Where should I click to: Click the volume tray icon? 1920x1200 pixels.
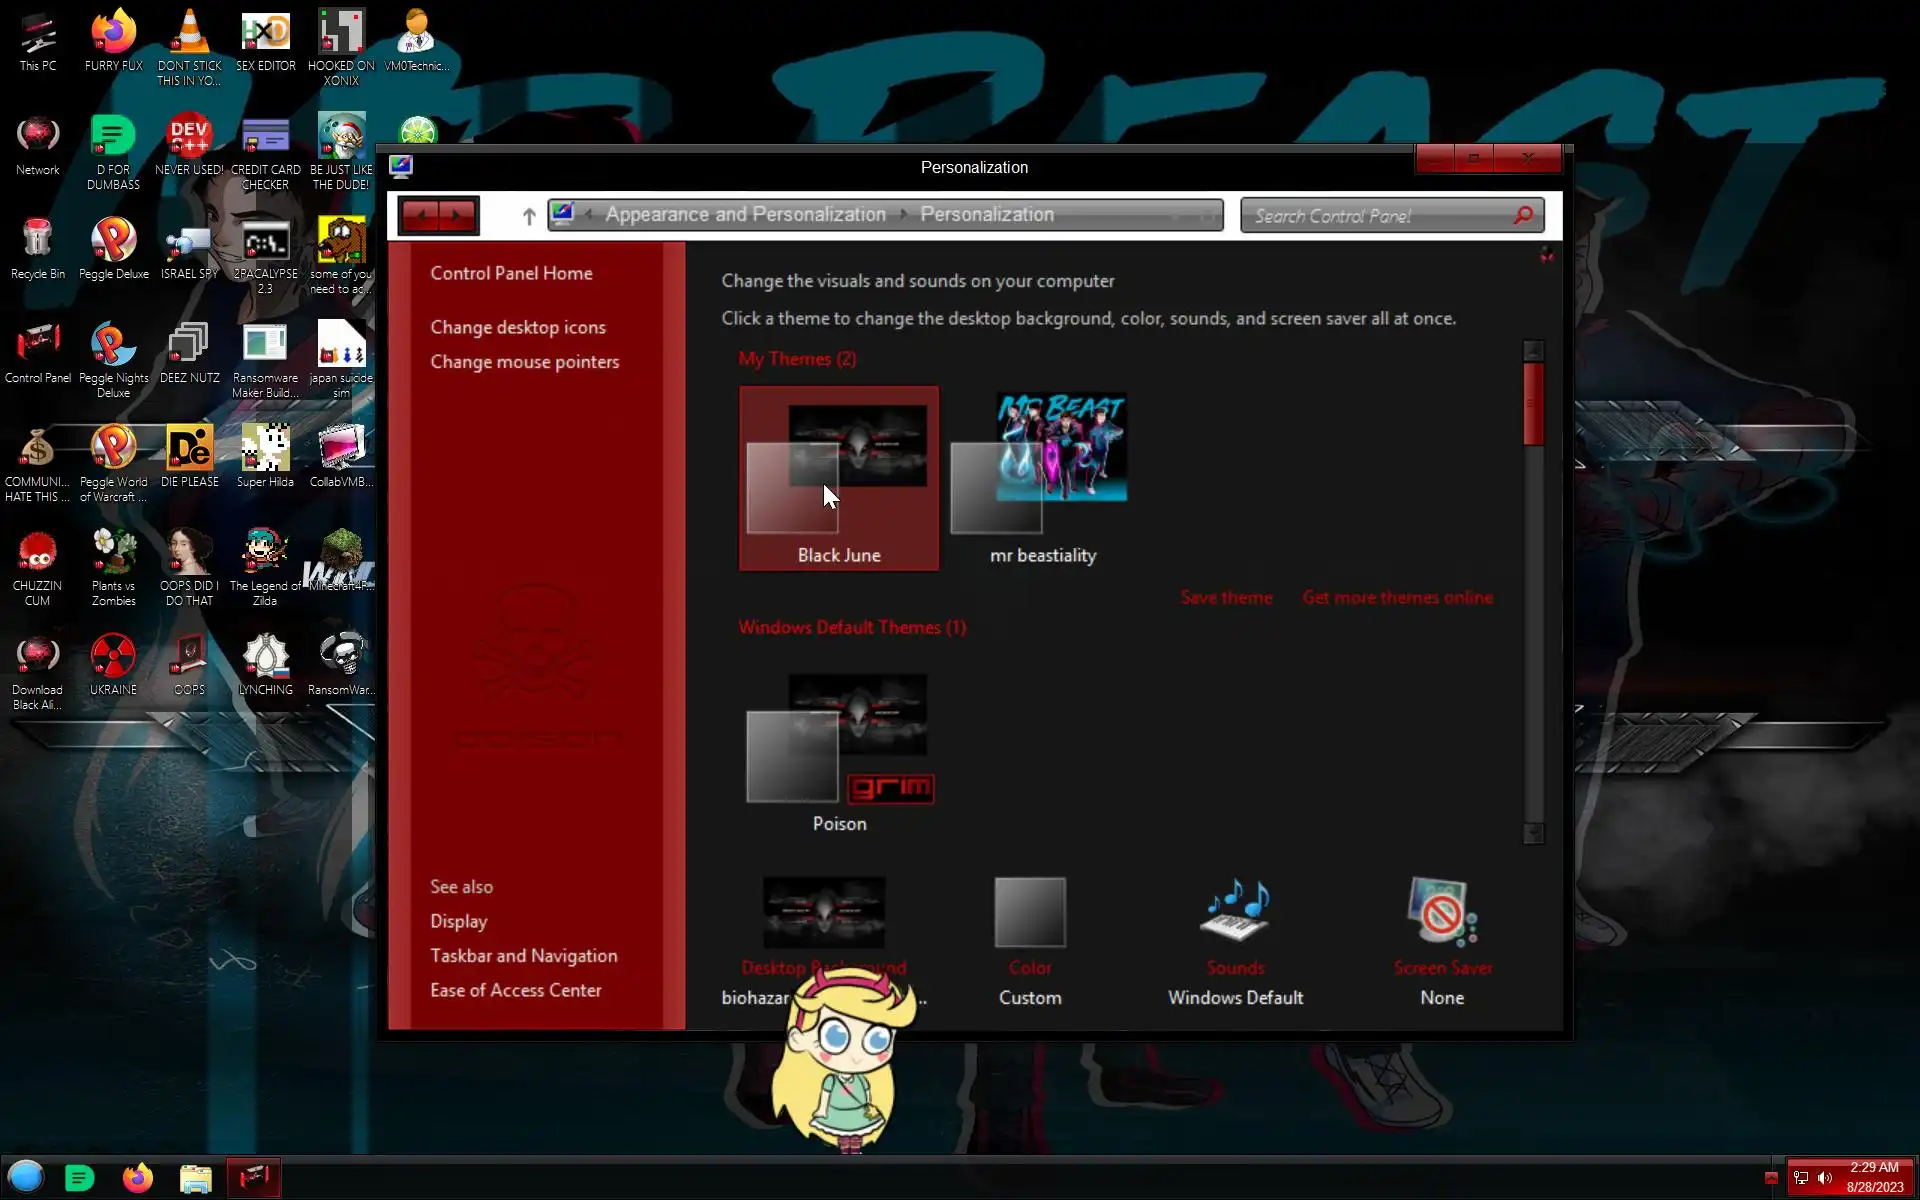1825,1178
